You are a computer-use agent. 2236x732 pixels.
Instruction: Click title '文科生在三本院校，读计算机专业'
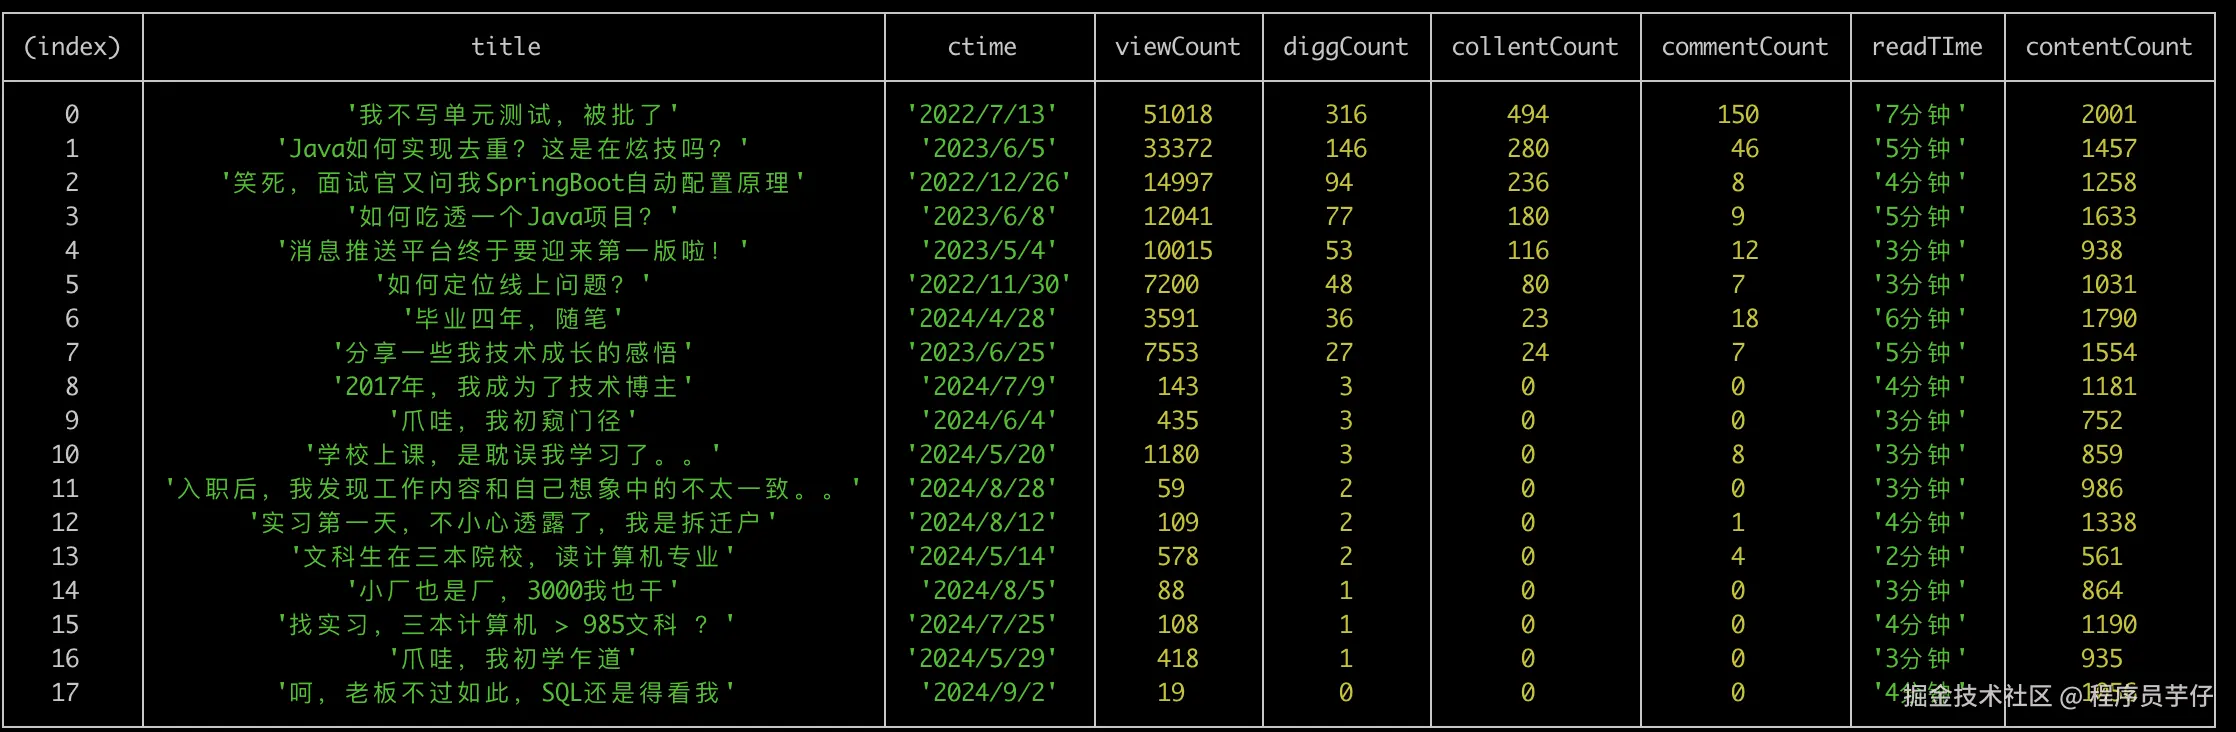(x=513, y=557)
